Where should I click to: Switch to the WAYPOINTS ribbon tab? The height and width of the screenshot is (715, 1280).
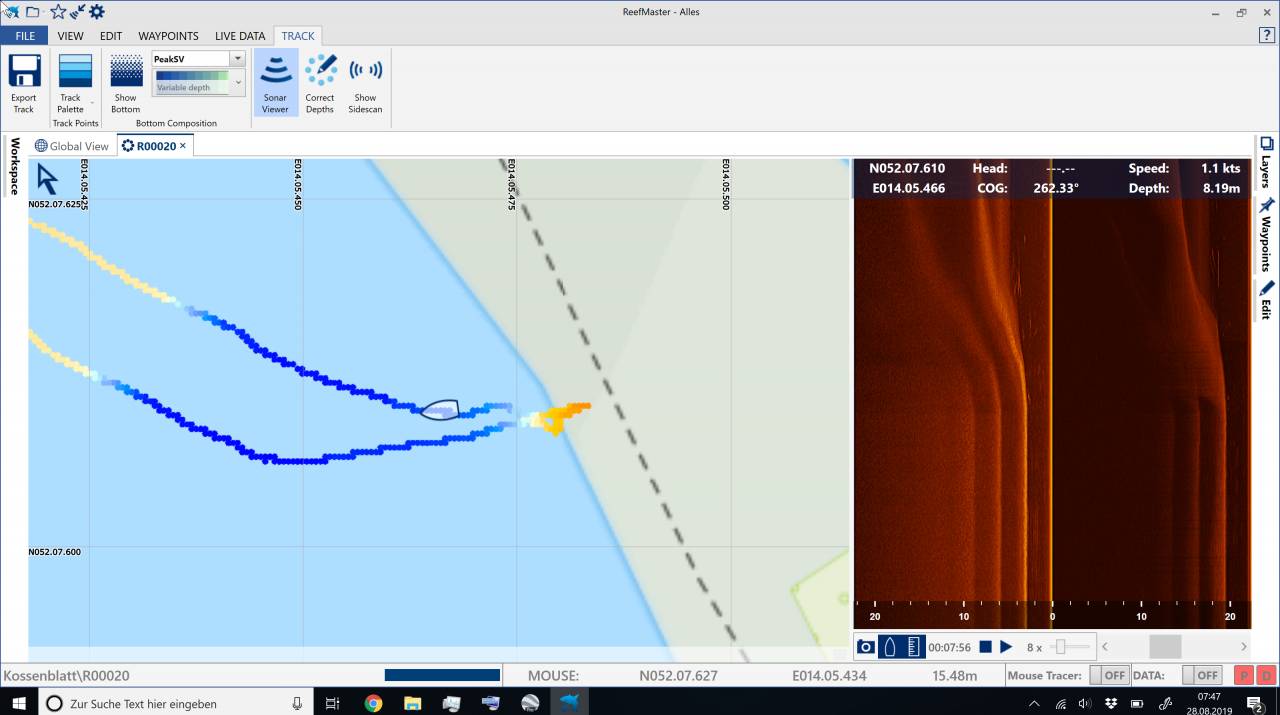click(x=168, y=36)
